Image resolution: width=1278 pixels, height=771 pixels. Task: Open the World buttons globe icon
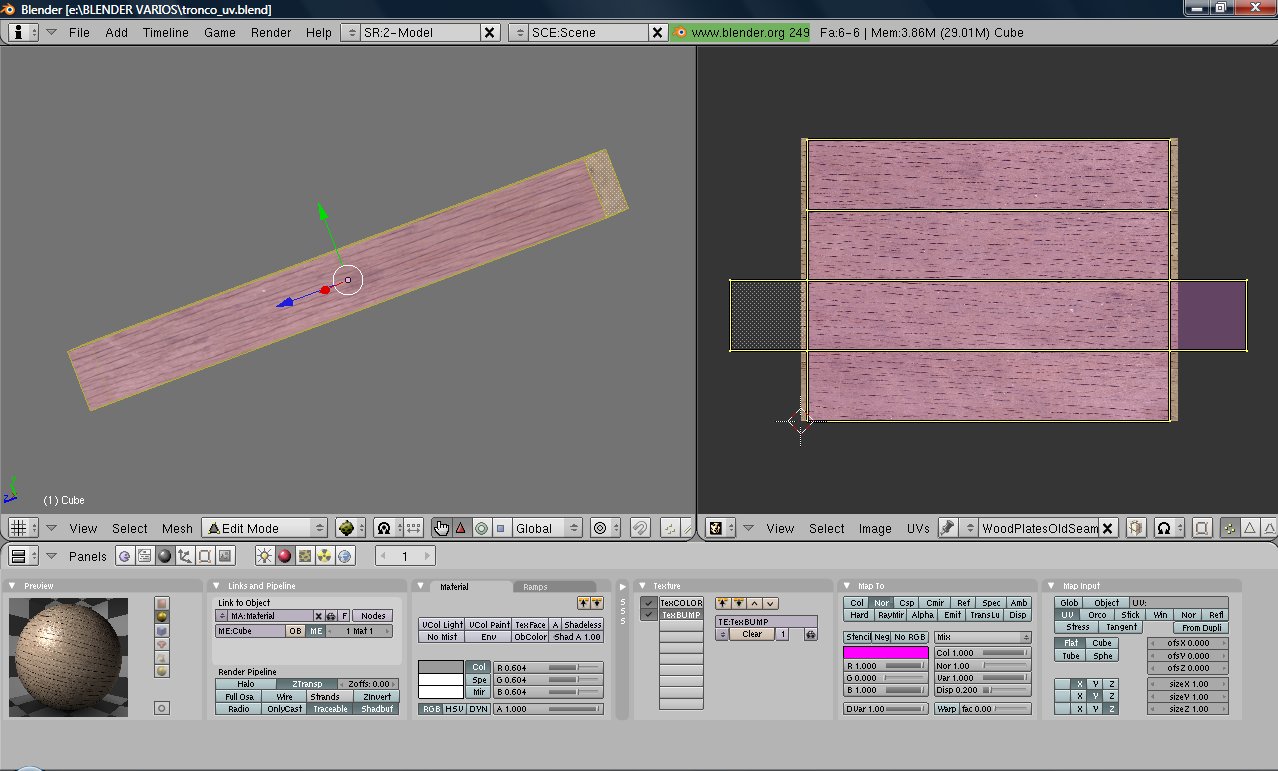pos(345,556)
